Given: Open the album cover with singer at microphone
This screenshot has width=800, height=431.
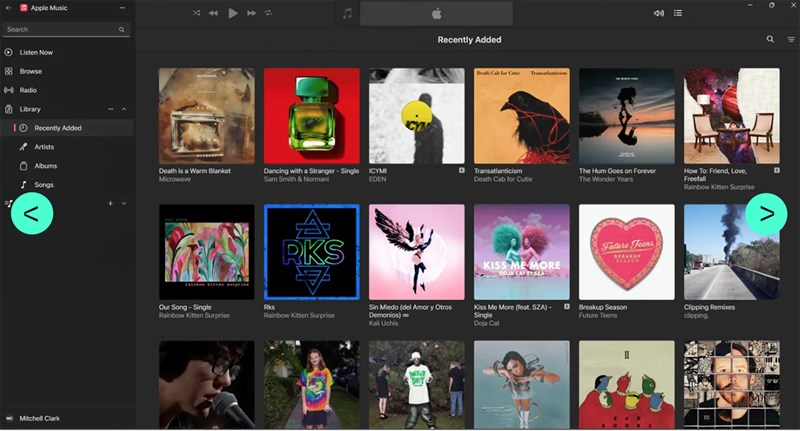Looking at the screenshot, I should pos(207,385).
